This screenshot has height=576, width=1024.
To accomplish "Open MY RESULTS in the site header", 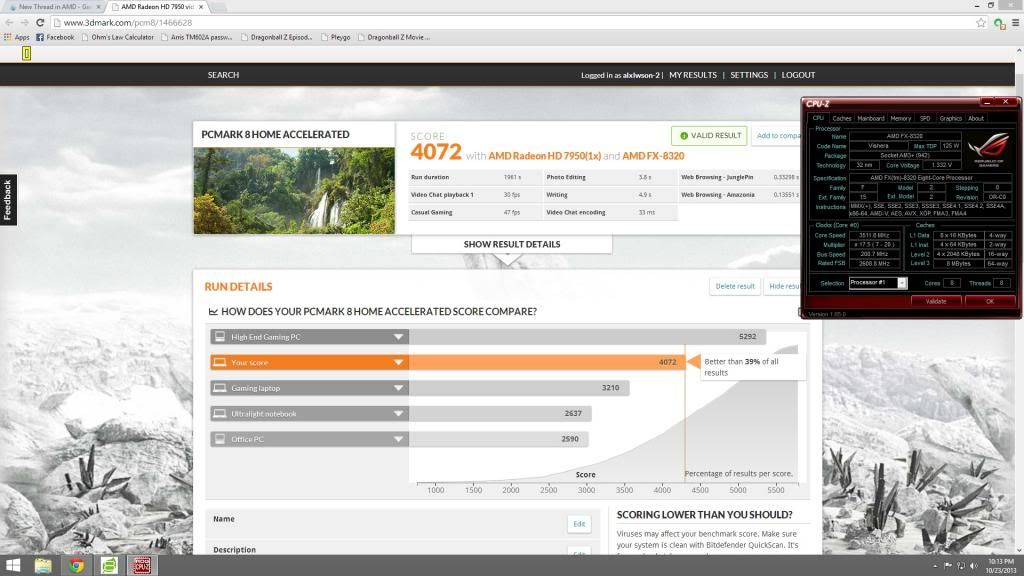I will (693, 75).
